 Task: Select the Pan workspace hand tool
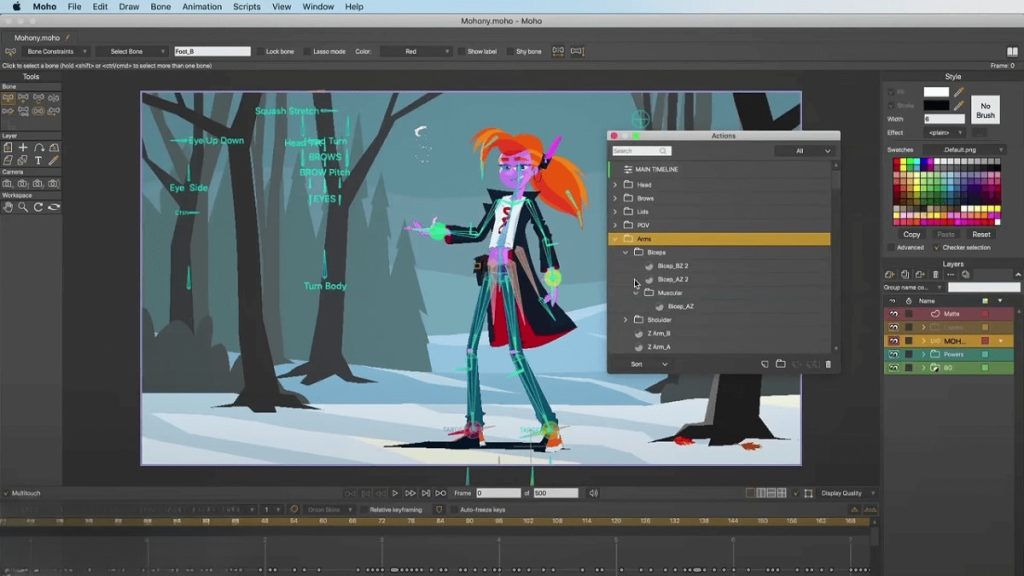8,207
